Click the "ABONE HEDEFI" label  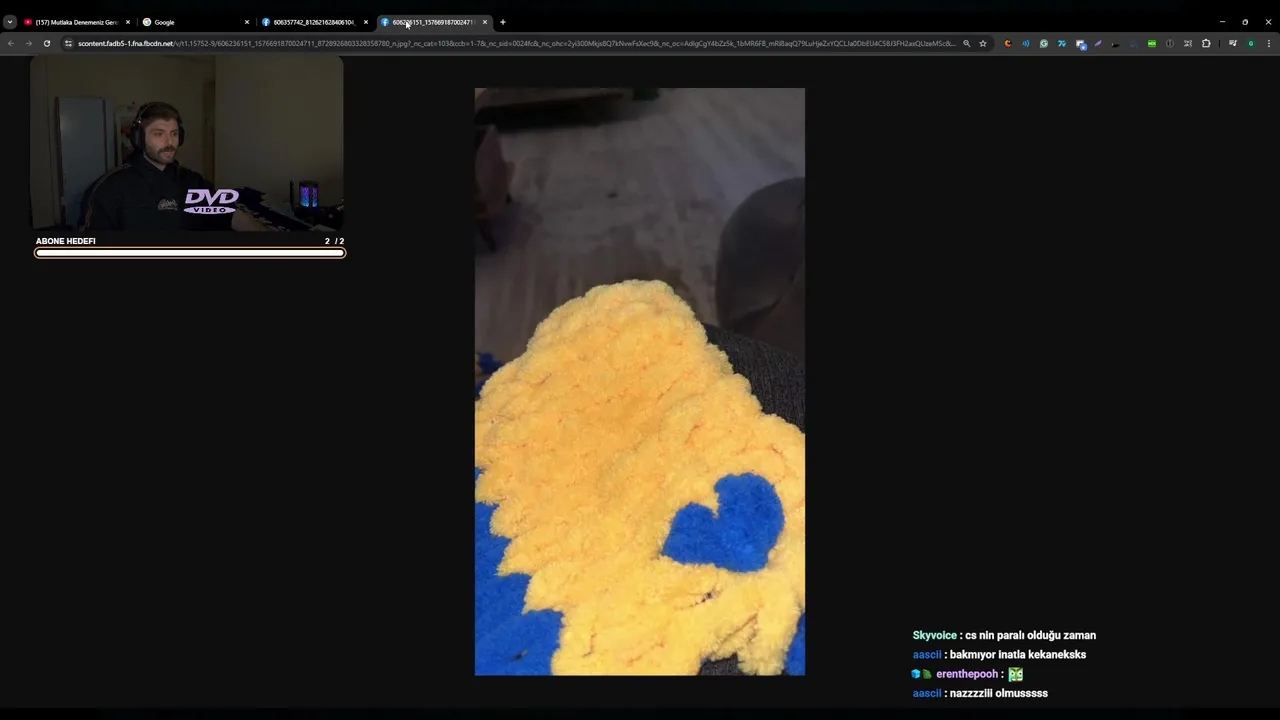pyautogui.click(x=66, y=241)
